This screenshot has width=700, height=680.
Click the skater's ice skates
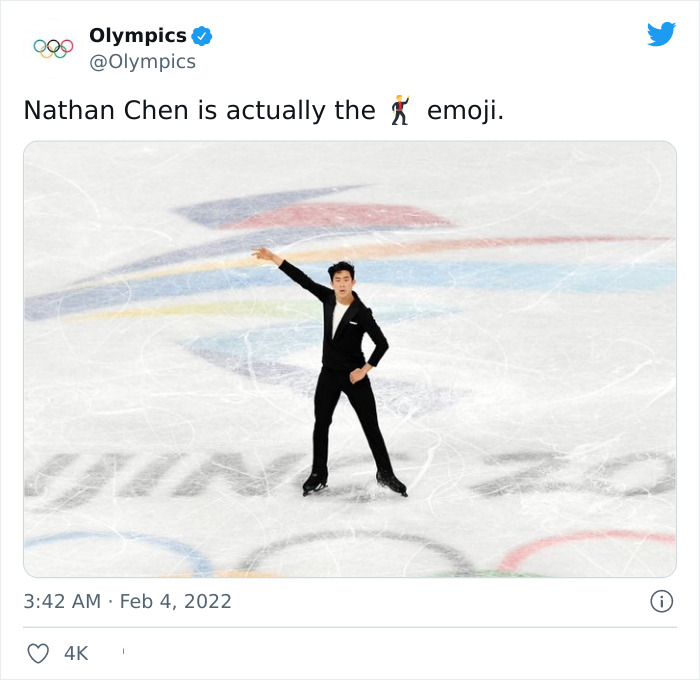pos(355,483)
